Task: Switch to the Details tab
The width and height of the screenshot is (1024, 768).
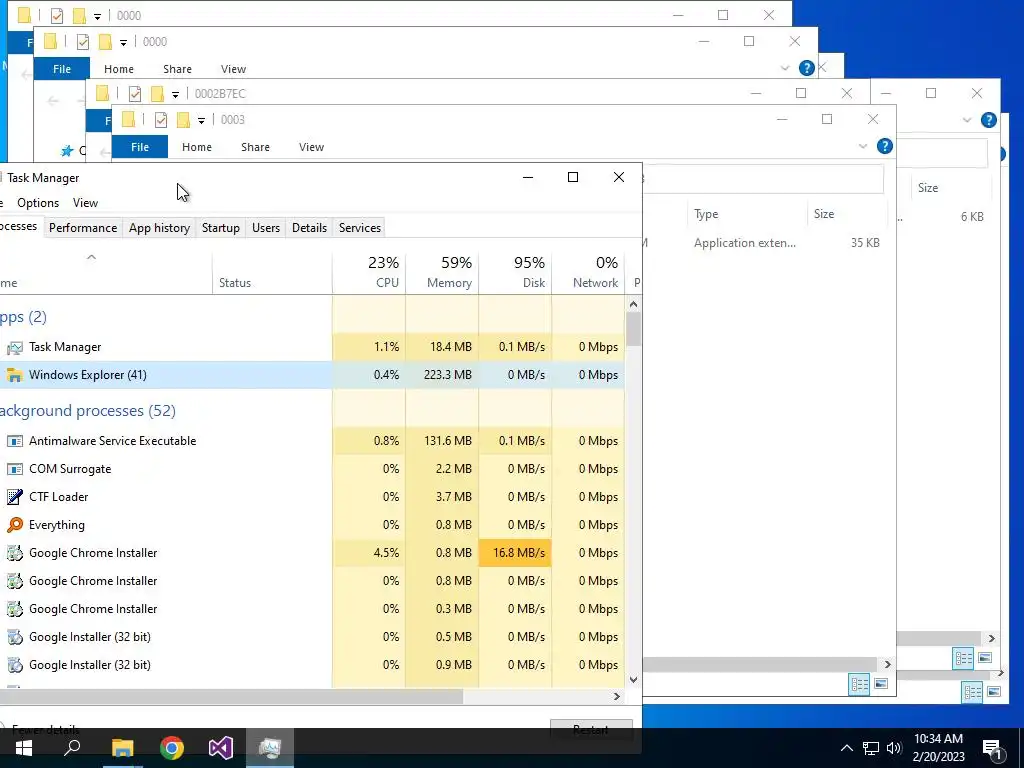Action: pos(310,228)
